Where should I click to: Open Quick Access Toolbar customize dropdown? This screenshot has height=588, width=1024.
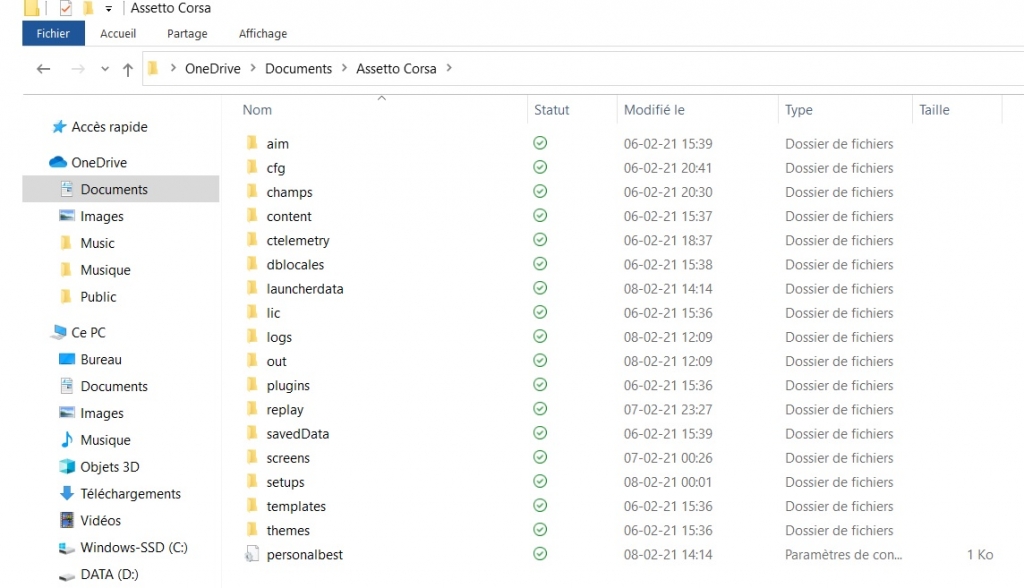point(108,8)
